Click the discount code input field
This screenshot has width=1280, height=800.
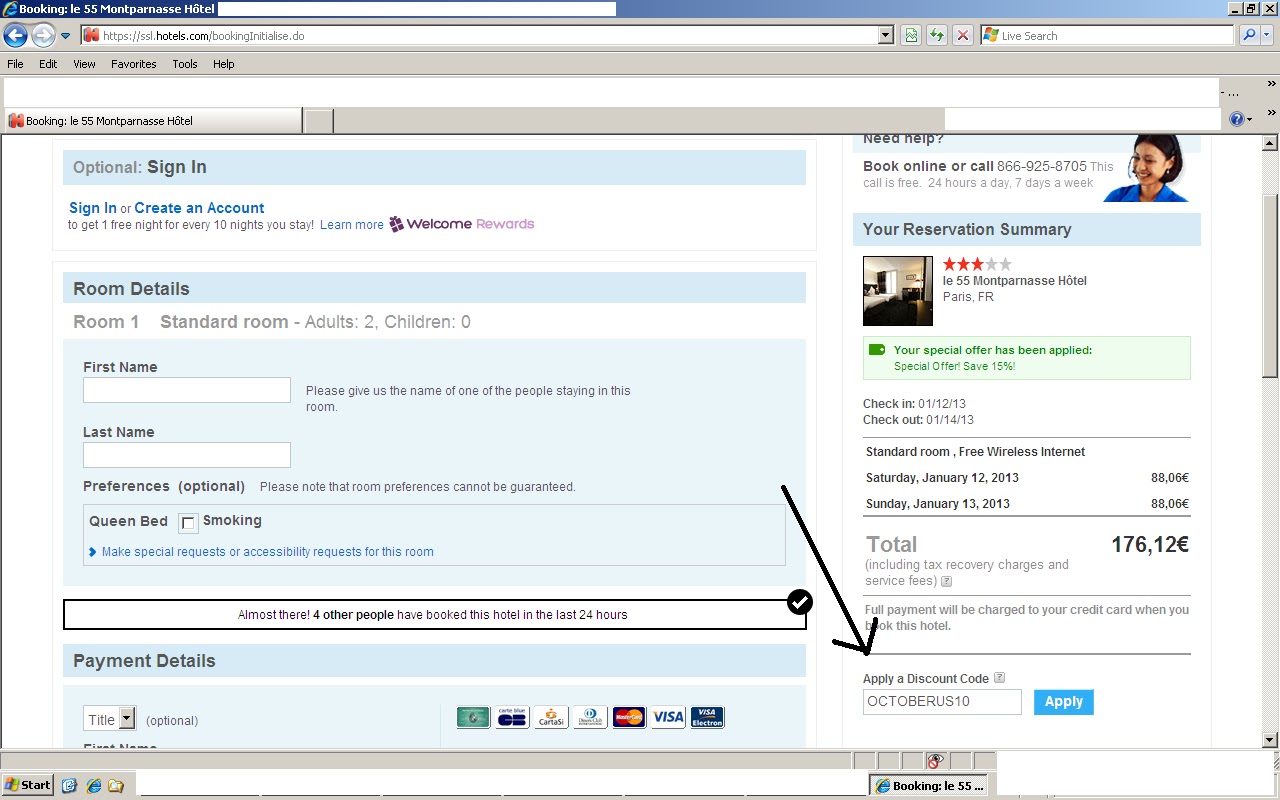tap(942, 702)
